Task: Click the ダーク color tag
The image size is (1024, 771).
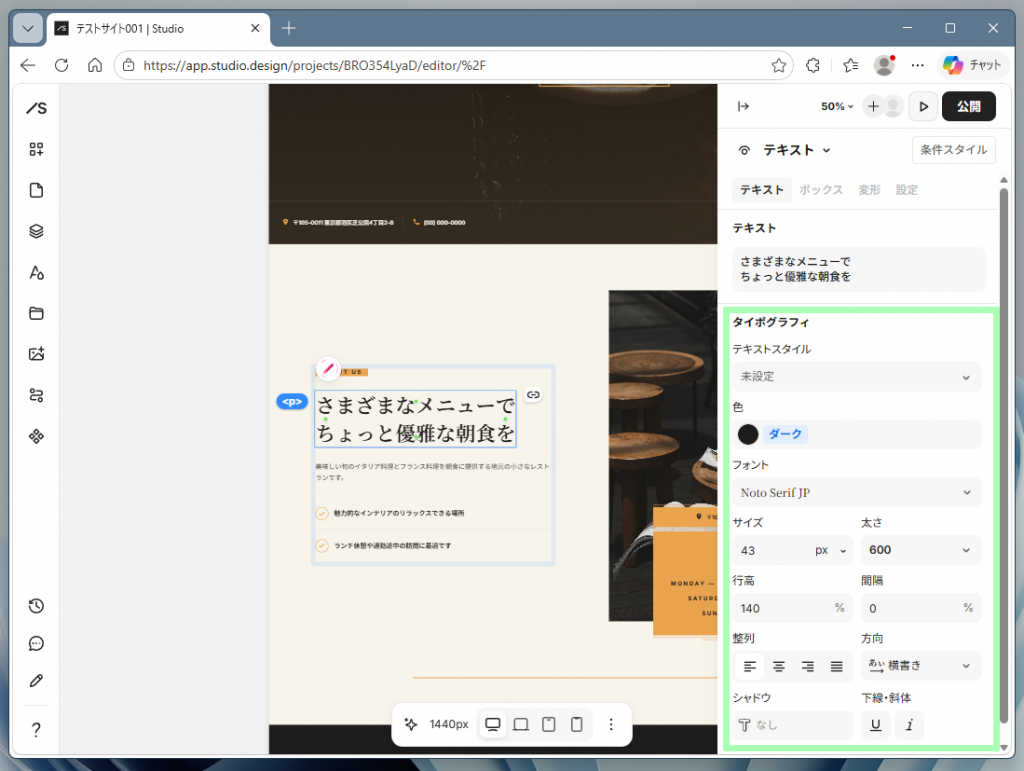Action: pos(785,434)
